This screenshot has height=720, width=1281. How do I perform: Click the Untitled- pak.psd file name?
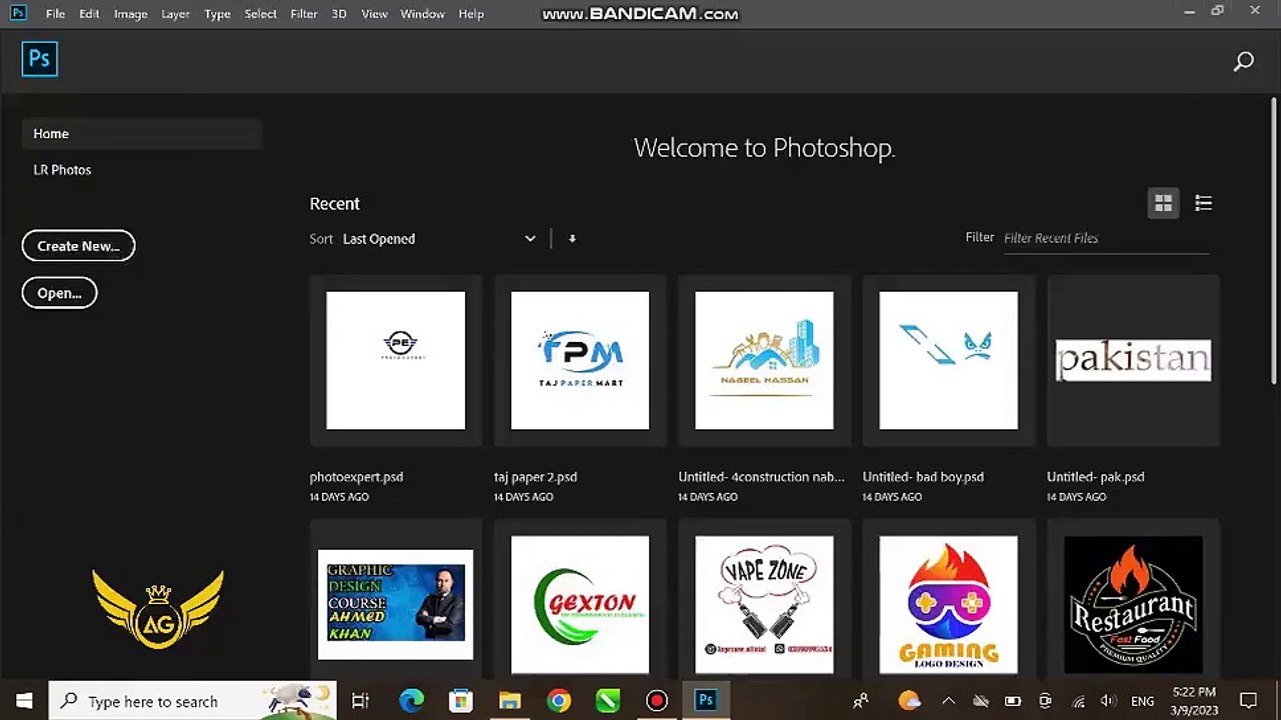(1095, 477)
